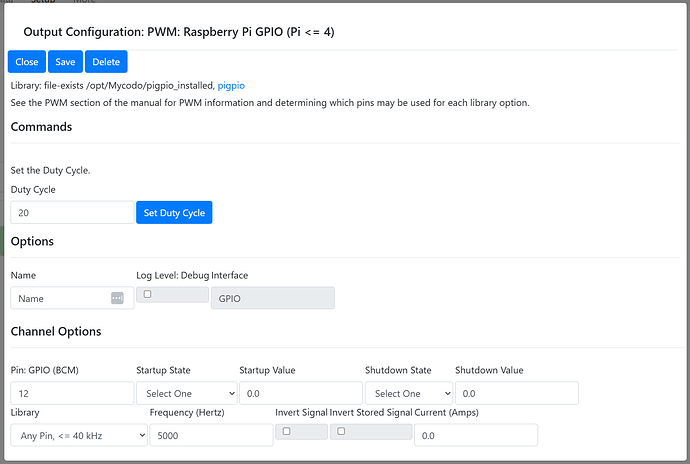
Task: Toggle the Log Level: Debug checkbox
Action: click(148, 295)
